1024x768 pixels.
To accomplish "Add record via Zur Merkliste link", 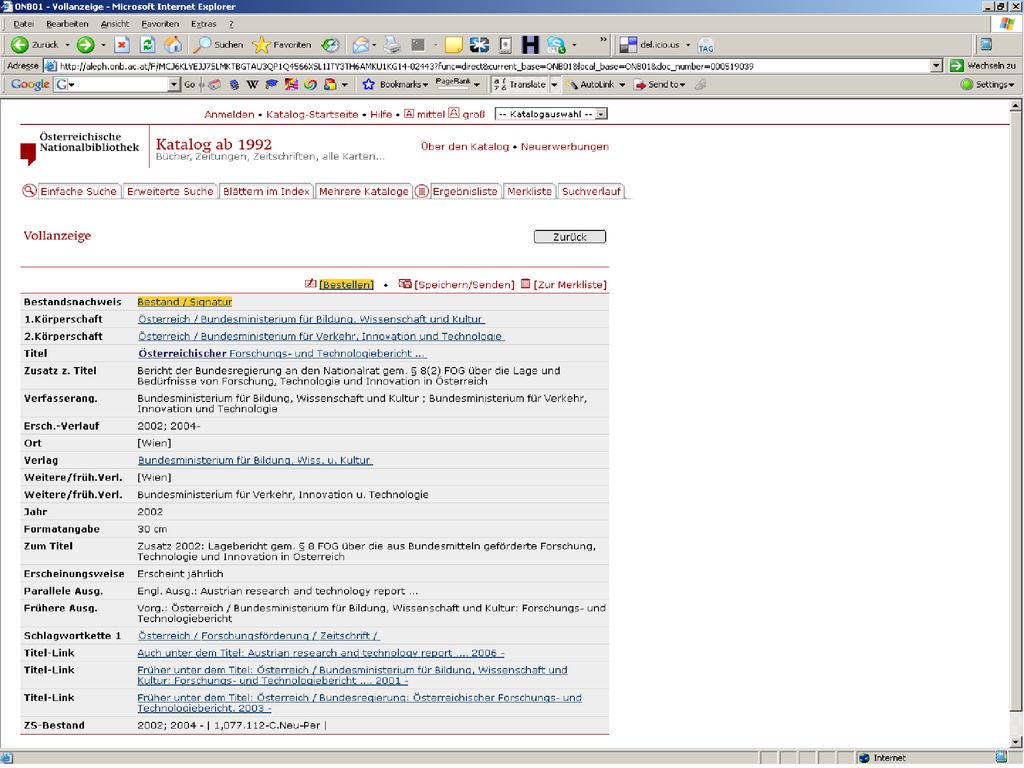I will click(569, 285).
